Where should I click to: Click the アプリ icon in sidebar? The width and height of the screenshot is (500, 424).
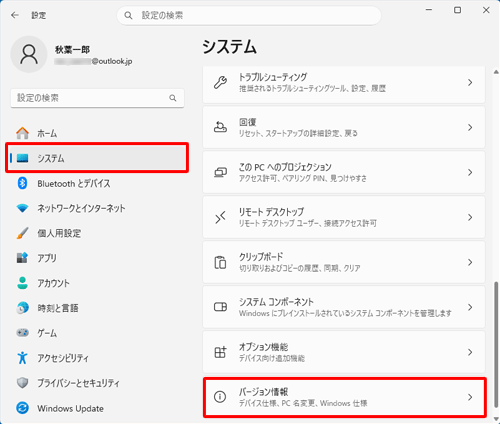pos(22,258)
